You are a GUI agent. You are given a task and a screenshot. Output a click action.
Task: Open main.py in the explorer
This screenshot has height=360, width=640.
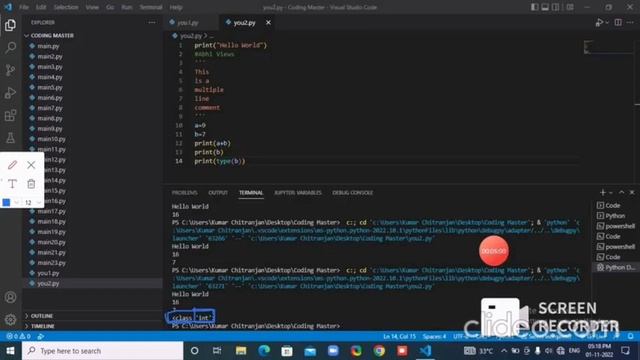coord(48,46)
